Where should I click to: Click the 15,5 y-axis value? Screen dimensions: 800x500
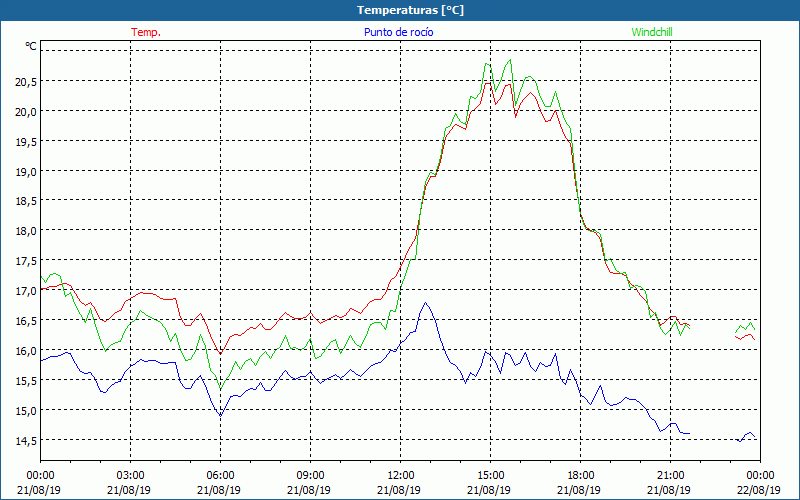click(x=25, y=381)
